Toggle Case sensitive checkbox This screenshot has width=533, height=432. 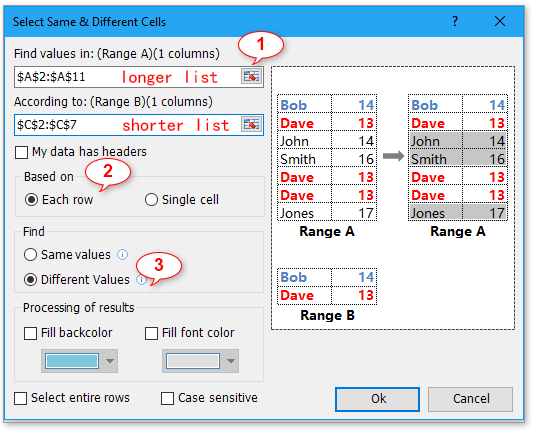pyautogui.click(x=167, y=398)
